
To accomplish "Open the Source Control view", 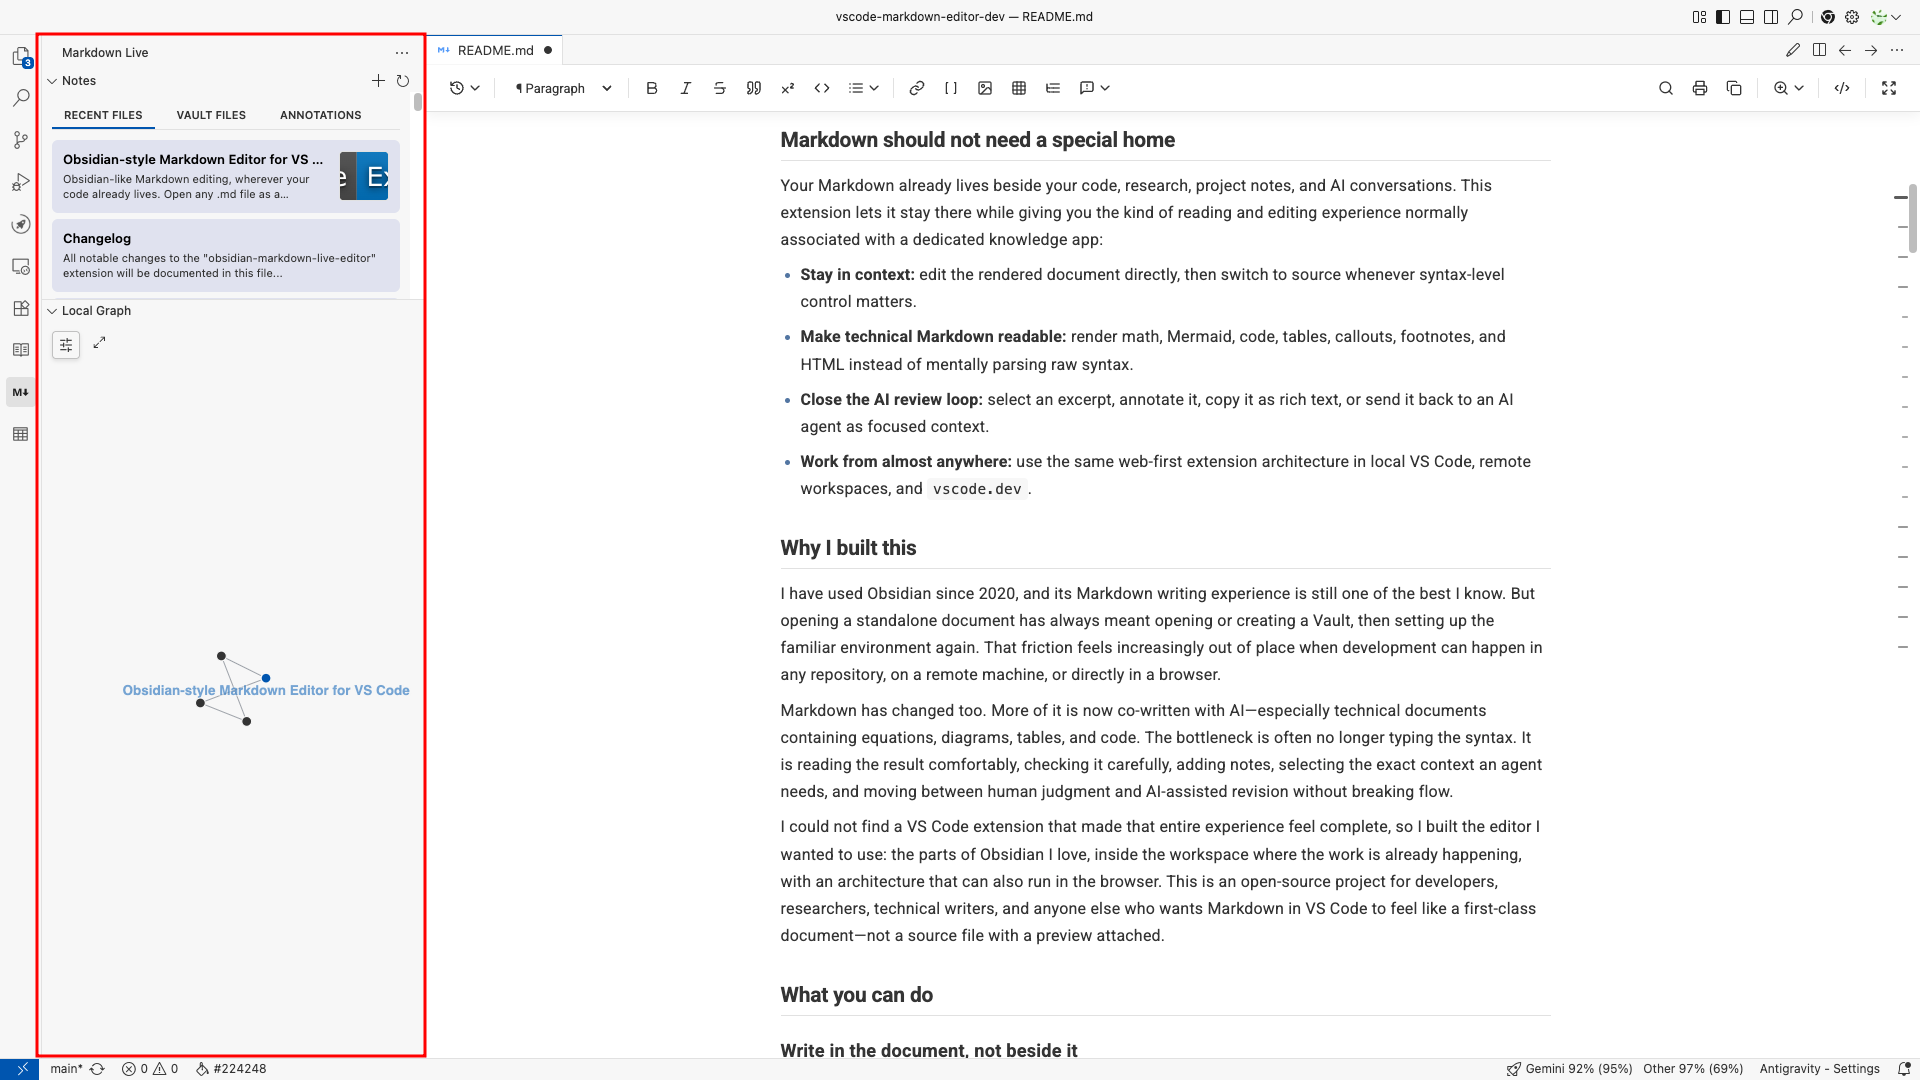I will (21, 140).
